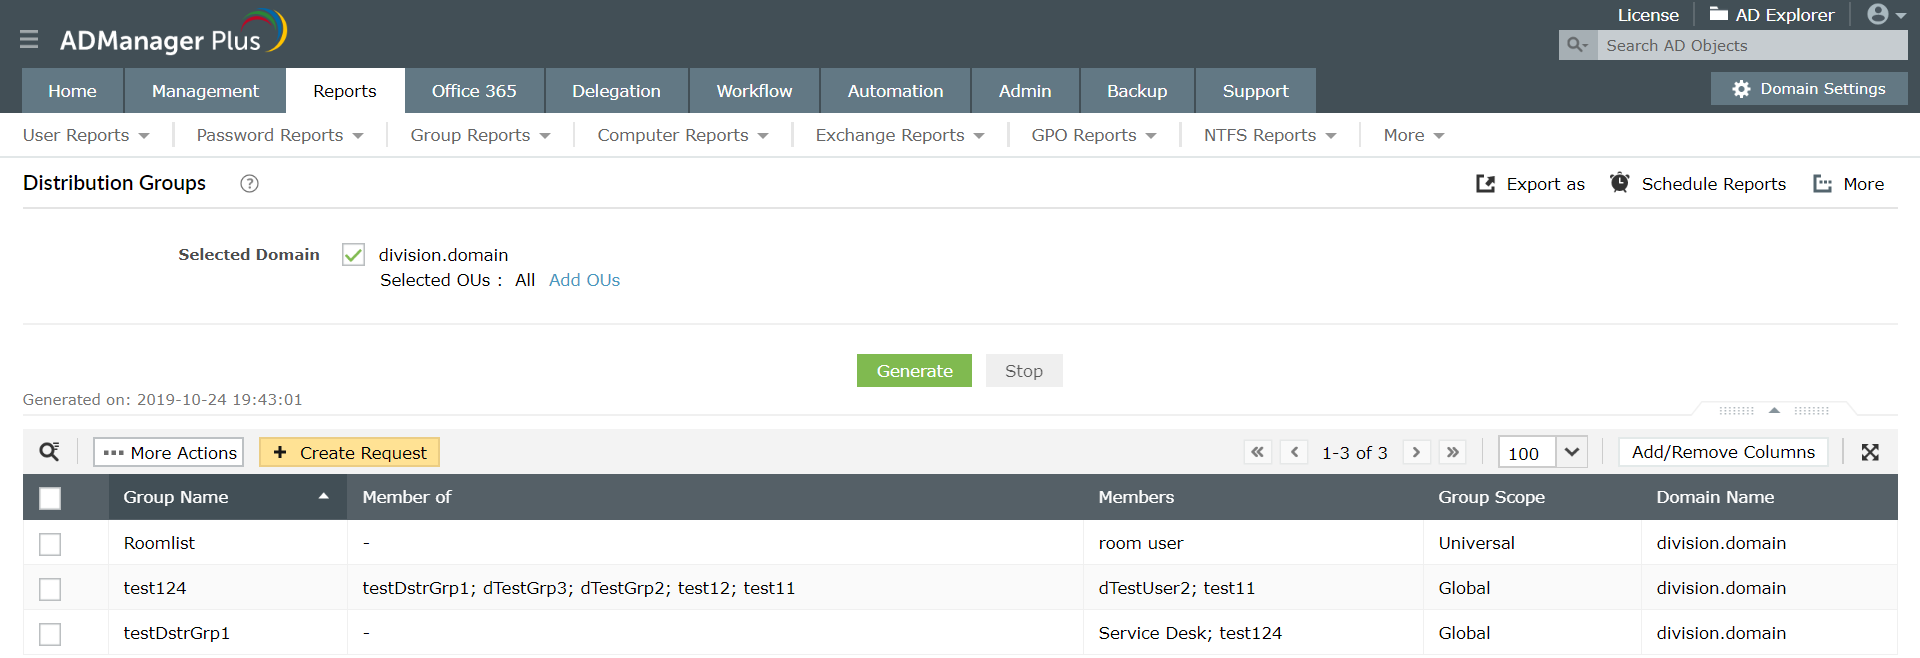Tick the Roomlist row checkbox
This screenshot has height=658, width=1920.
pos(50,544)
